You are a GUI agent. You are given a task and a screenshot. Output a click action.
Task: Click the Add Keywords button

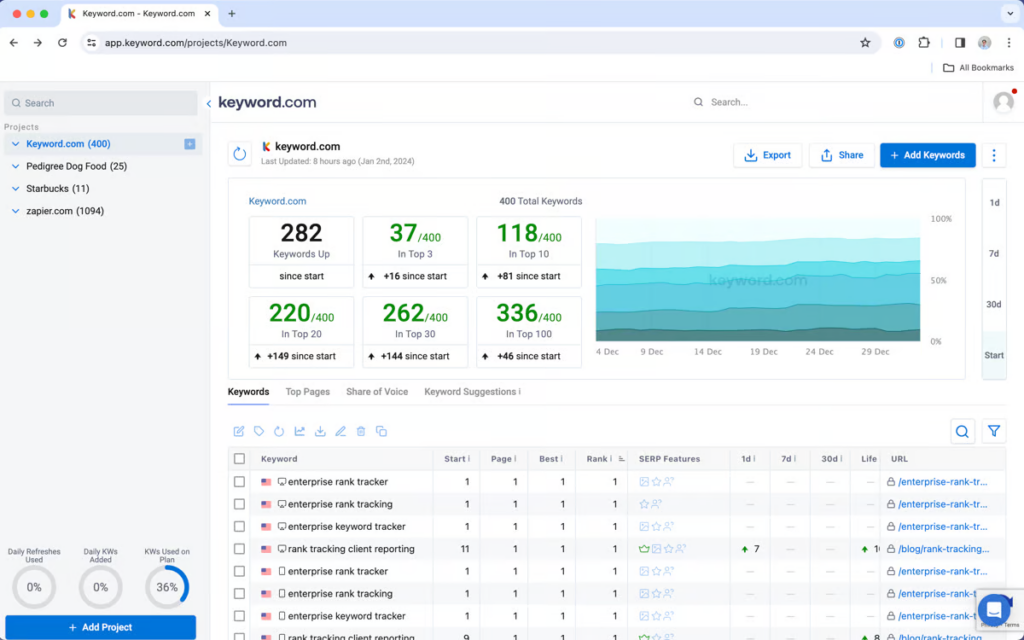[x=928, y=155]
